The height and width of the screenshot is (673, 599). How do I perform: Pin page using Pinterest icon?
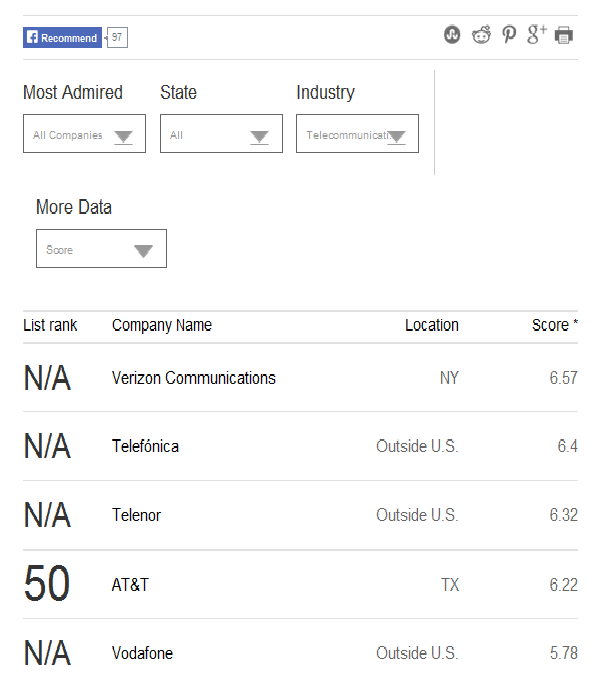tap(509, 35)
